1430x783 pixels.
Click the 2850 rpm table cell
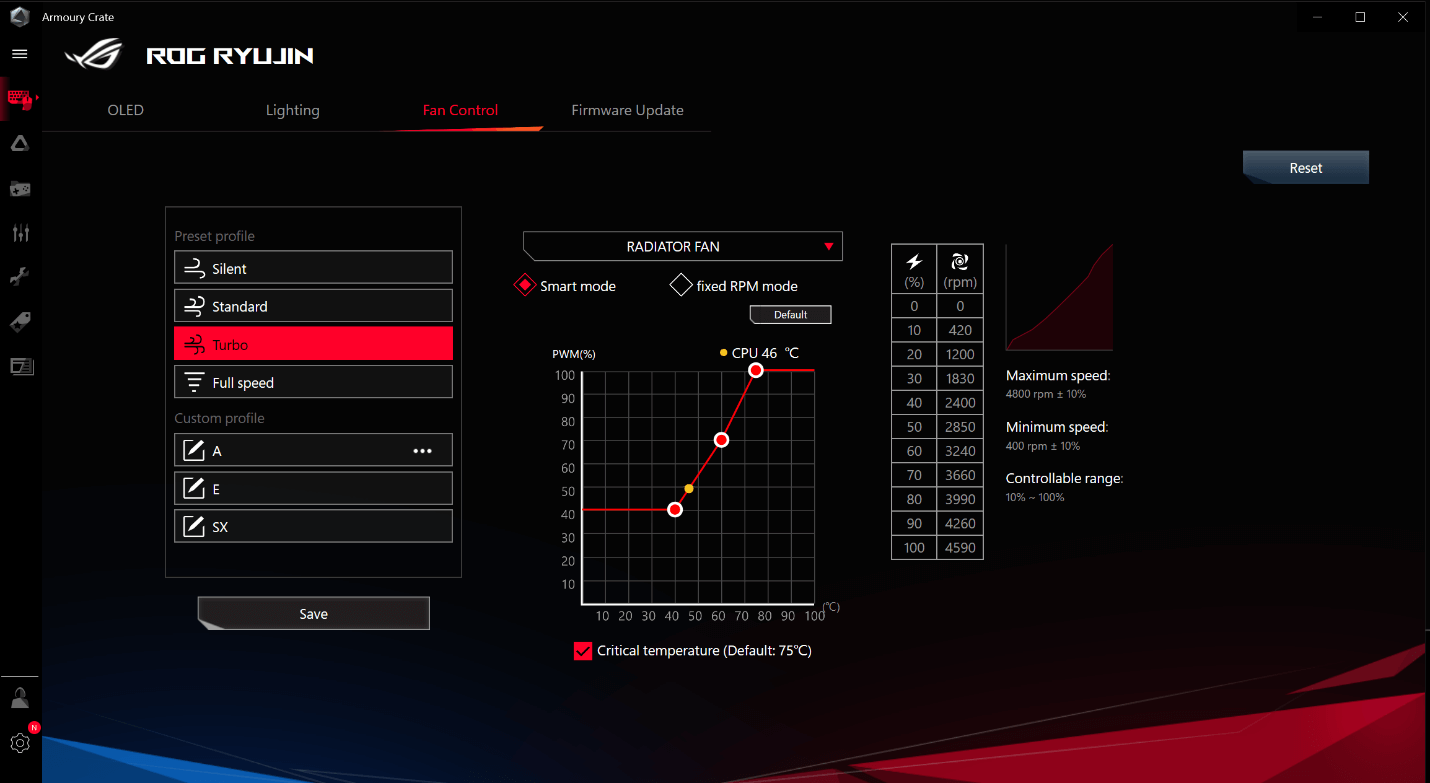[x=960, y=427]
